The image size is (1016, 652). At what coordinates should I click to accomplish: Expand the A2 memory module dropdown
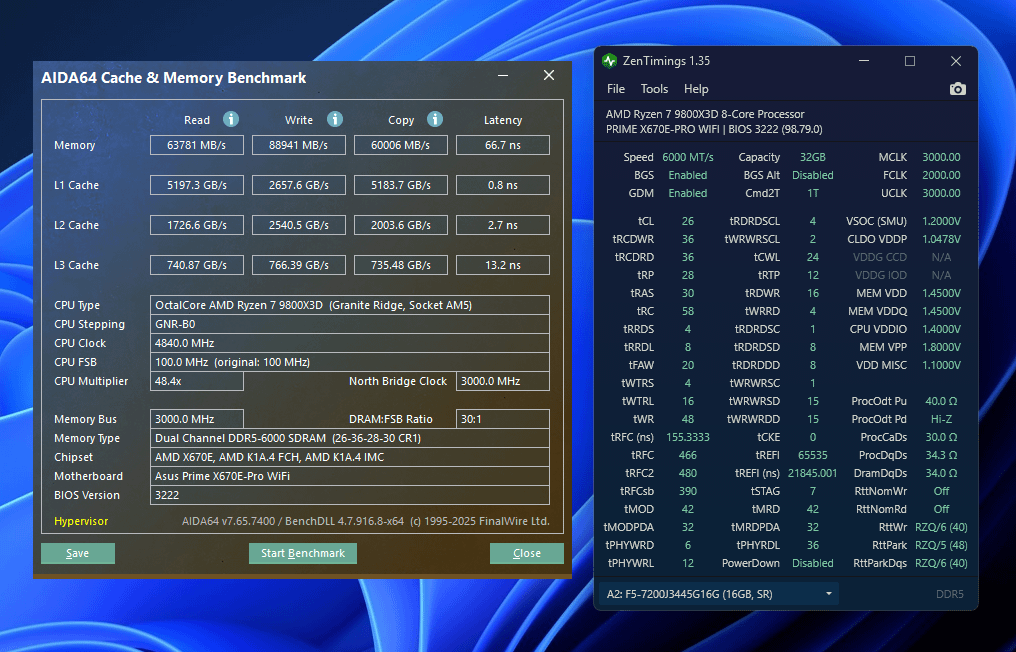coord(719,594)
